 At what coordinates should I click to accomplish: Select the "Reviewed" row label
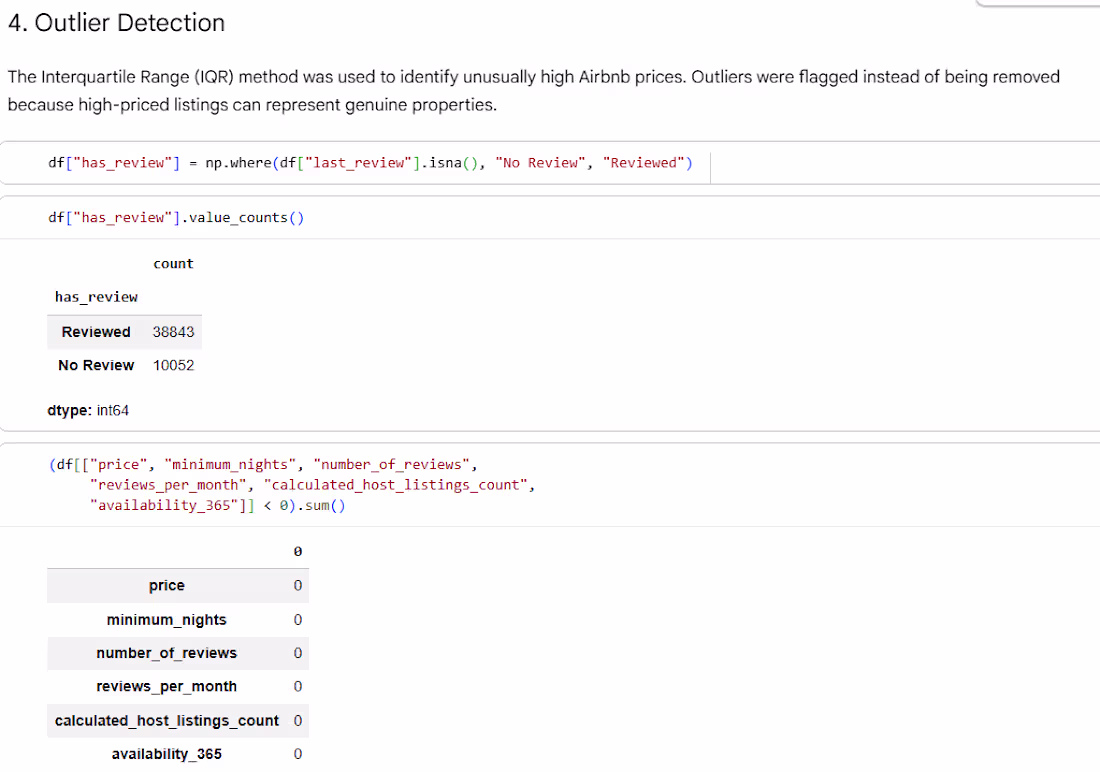(x=96, y=332)
